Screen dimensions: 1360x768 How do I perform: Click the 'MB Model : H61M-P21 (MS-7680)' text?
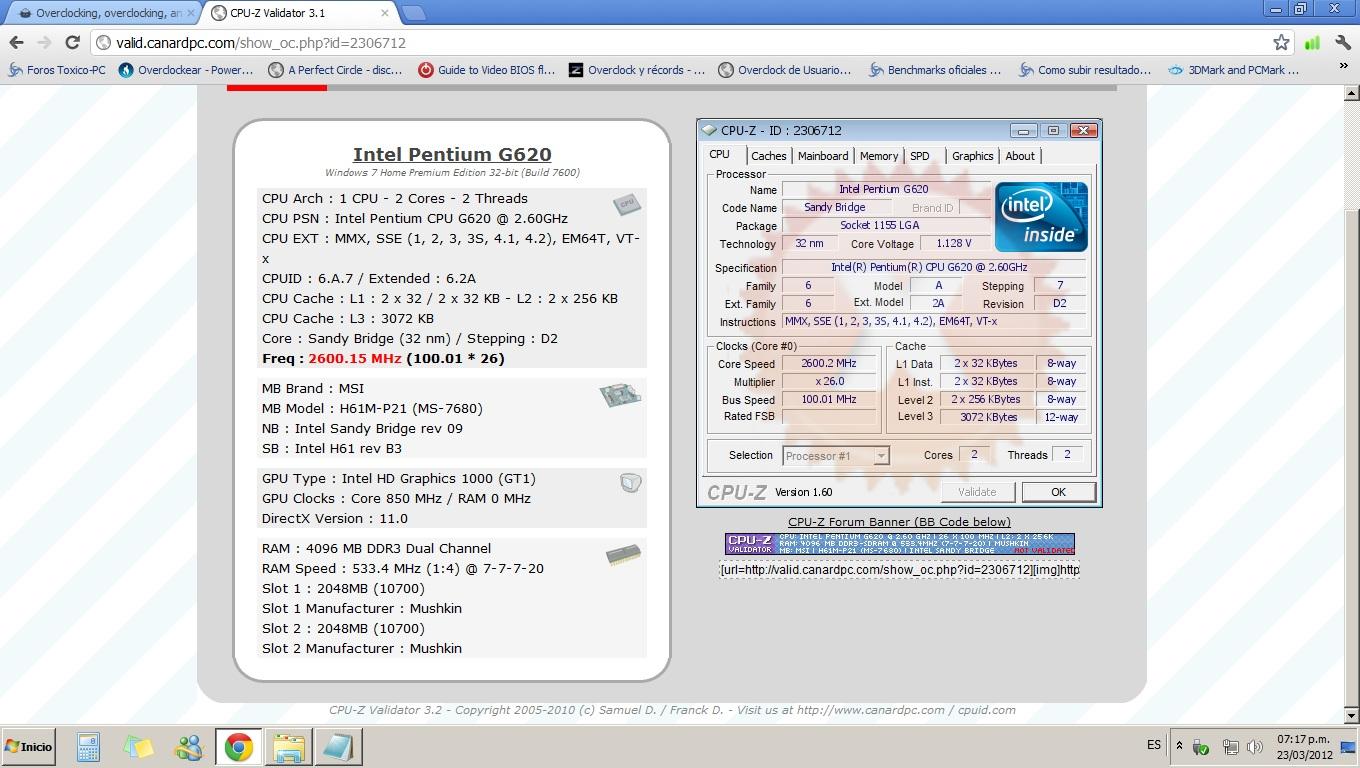pos(372,408)
